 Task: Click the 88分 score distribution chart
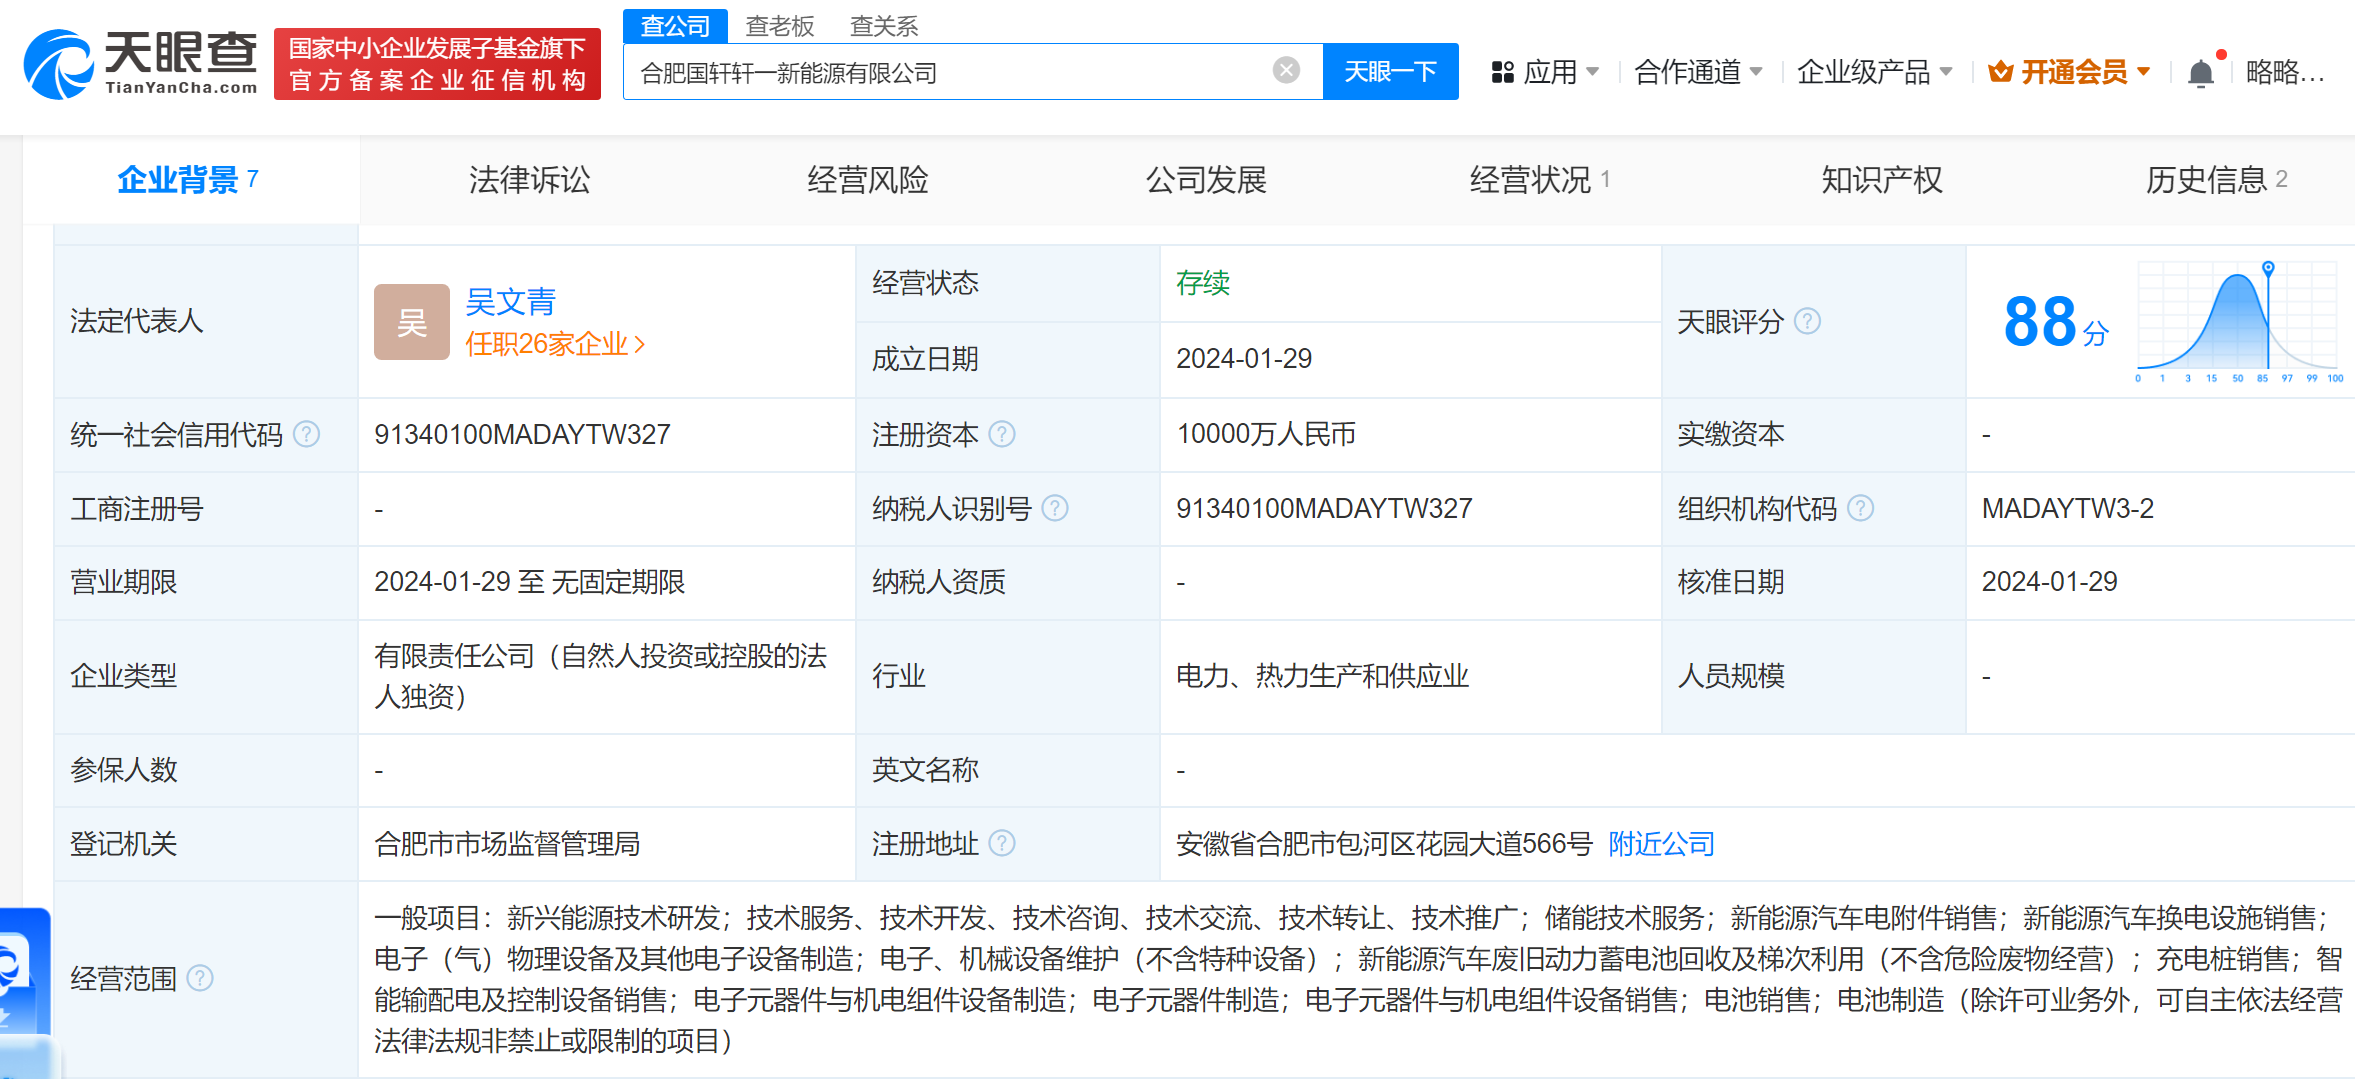(2240, 322)
